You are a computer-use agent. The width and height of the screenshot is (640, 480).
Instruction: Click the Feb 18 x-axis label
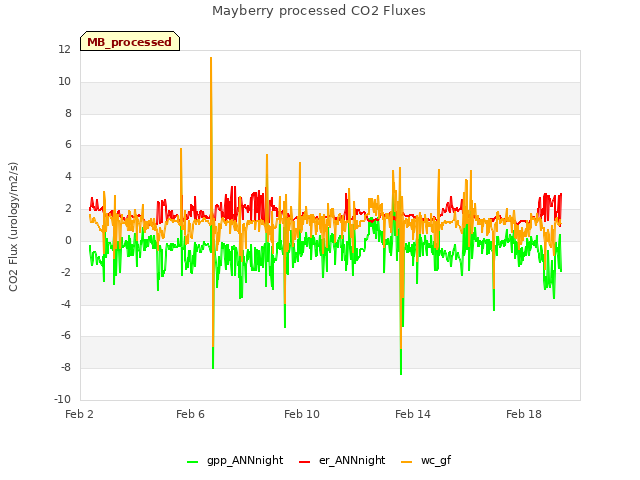[x=524, y=414]
